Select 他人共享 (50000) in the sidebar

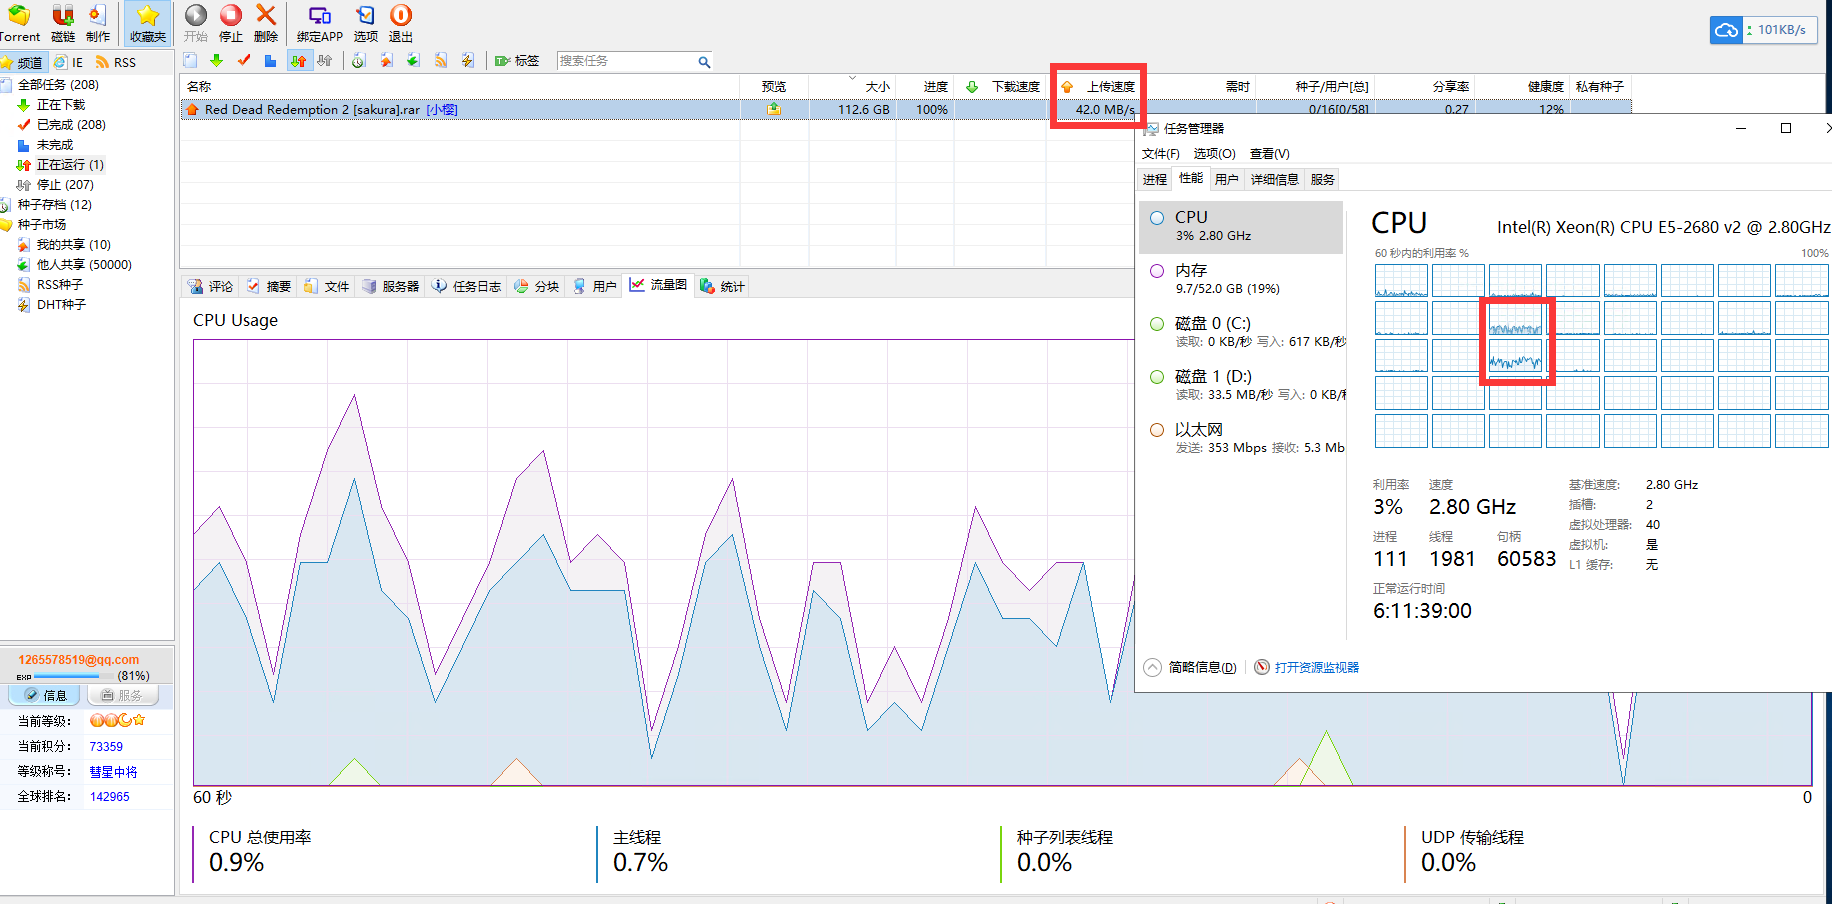pos(84,265)
